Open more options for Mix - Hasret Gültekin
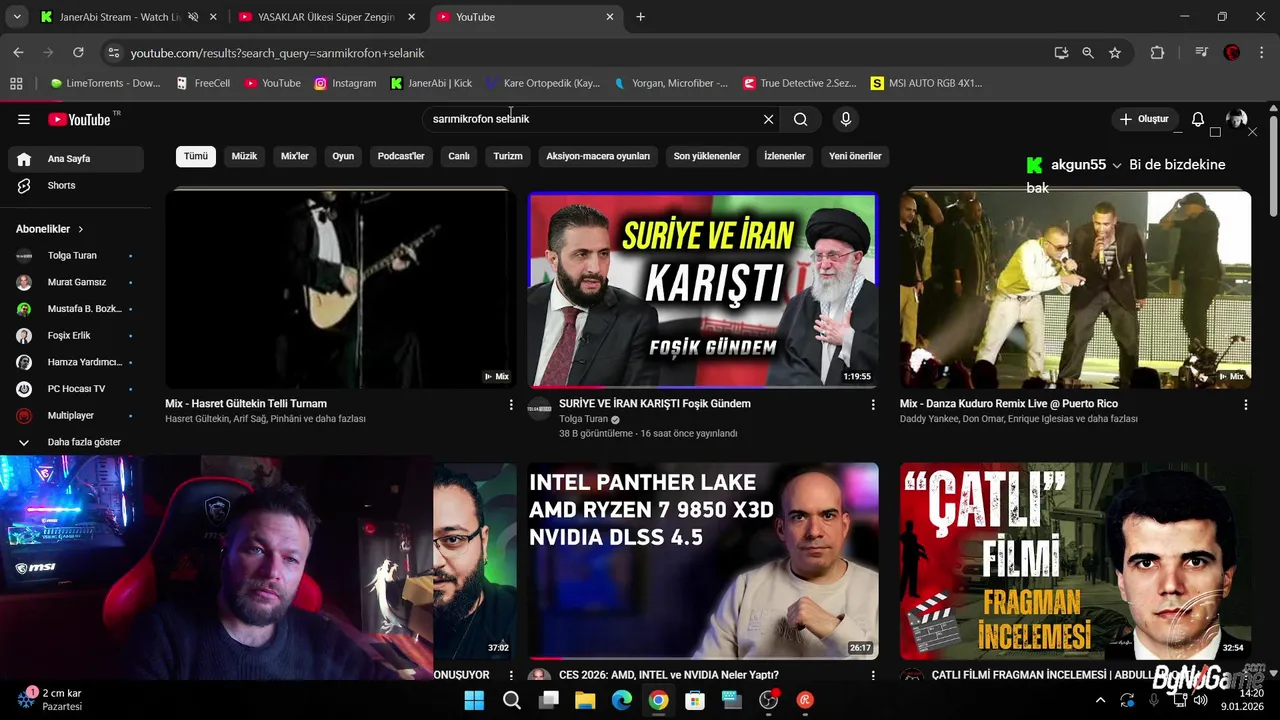 click(511, 405)
